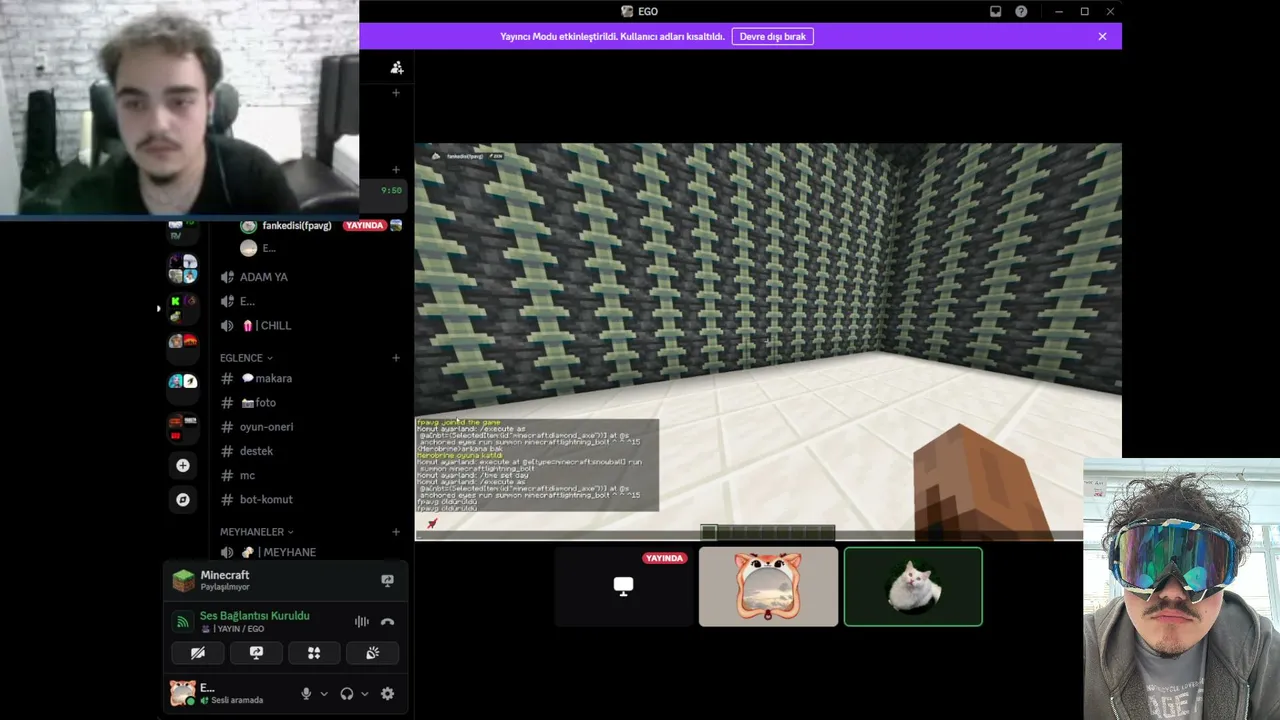Viewport: 1280px width, 720px height.
Task: Disconnect from voice with the hang-up icon
Action: [x=387, y=622]
